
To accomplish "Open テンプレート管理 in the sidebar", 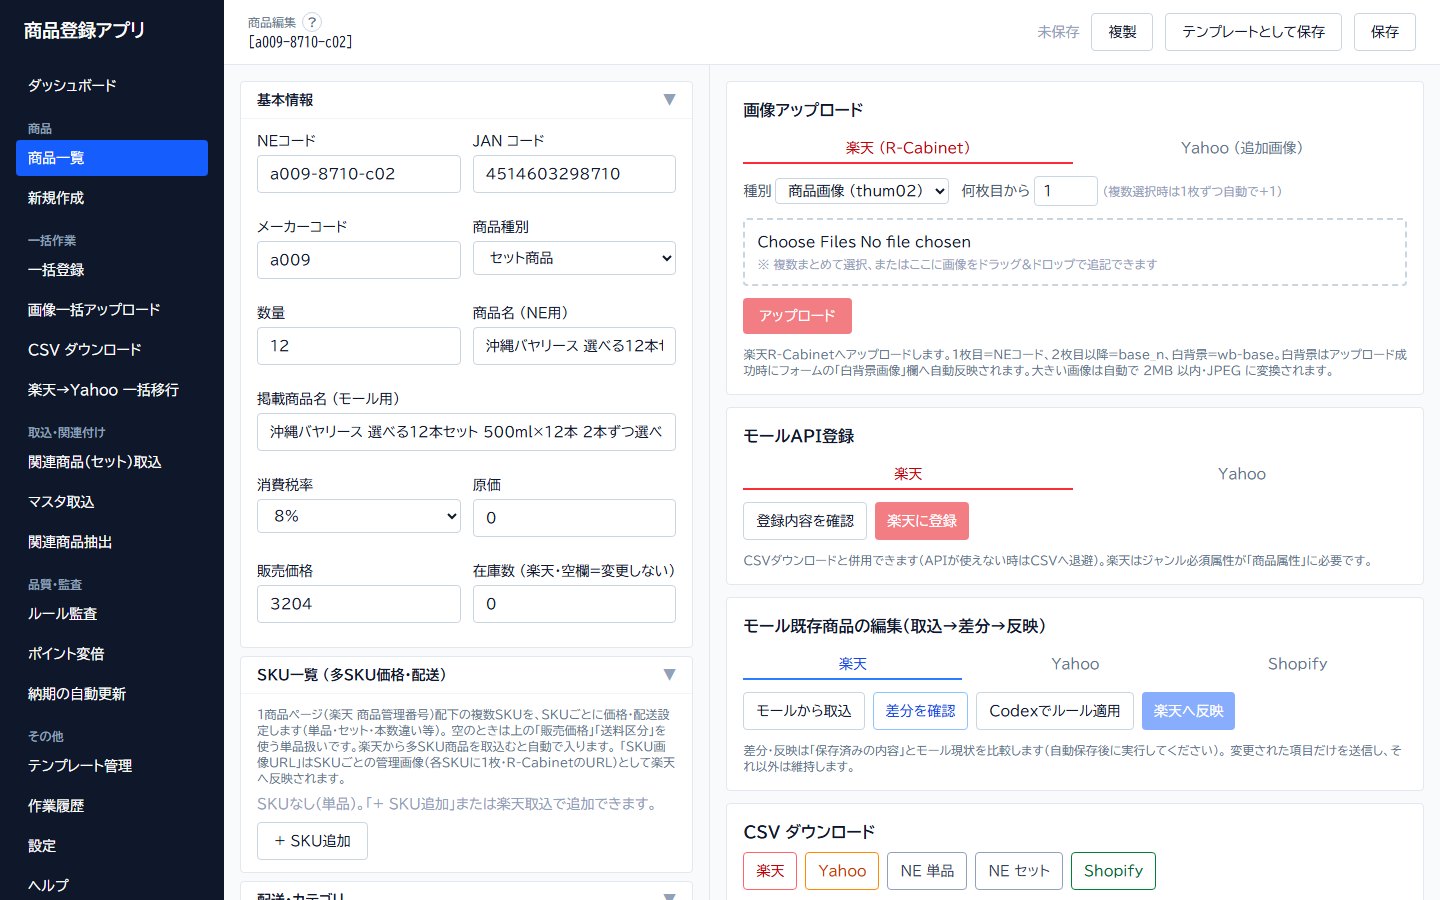I will click(112, 766).
